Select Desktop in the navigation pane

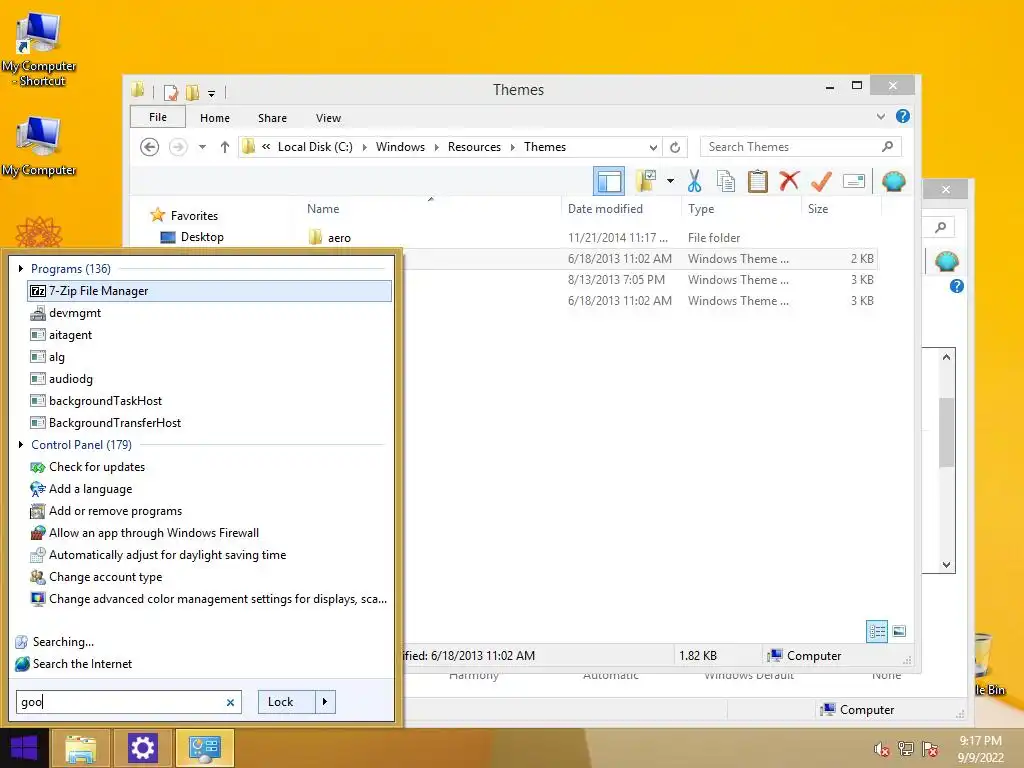202,237
